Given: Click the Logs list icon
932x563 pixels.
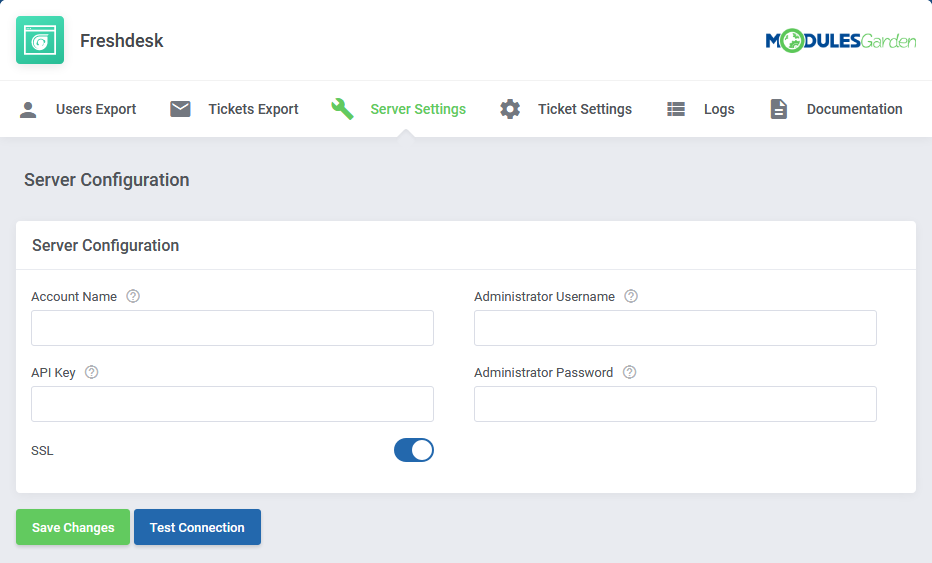Looking at the screenshot, I should (676, 109).
